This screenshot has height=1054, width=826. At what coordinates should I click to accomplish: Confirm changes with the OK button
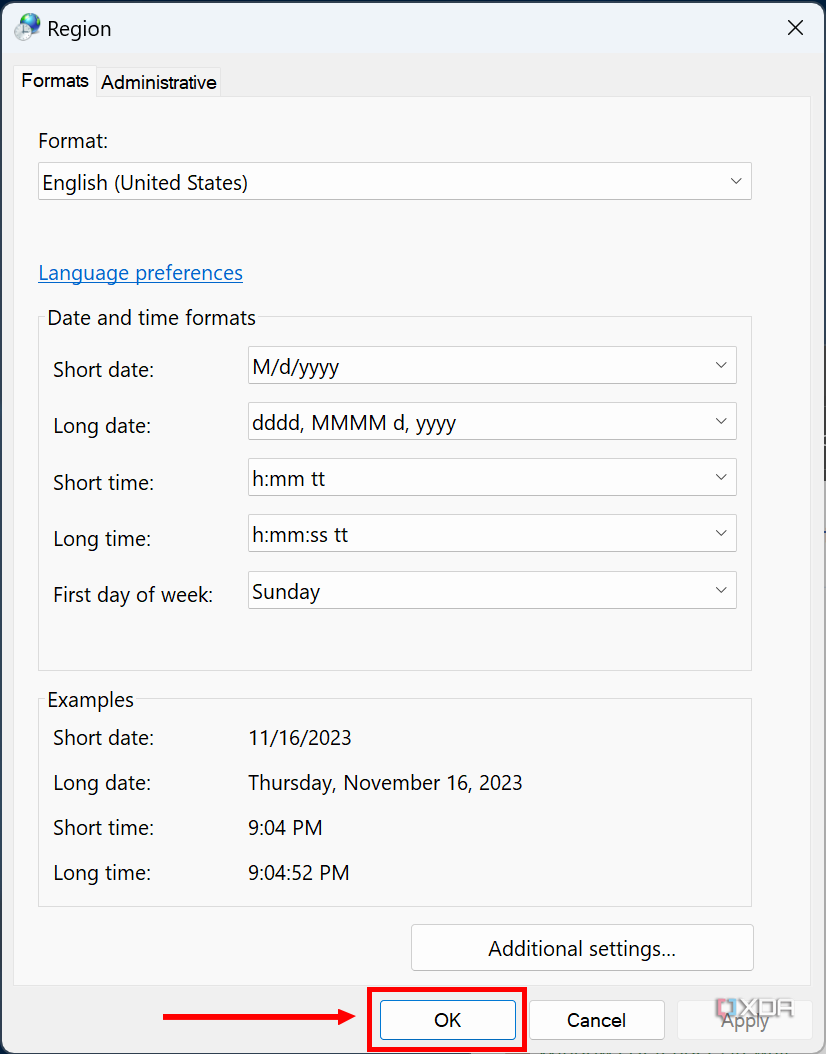(447, 1020)
